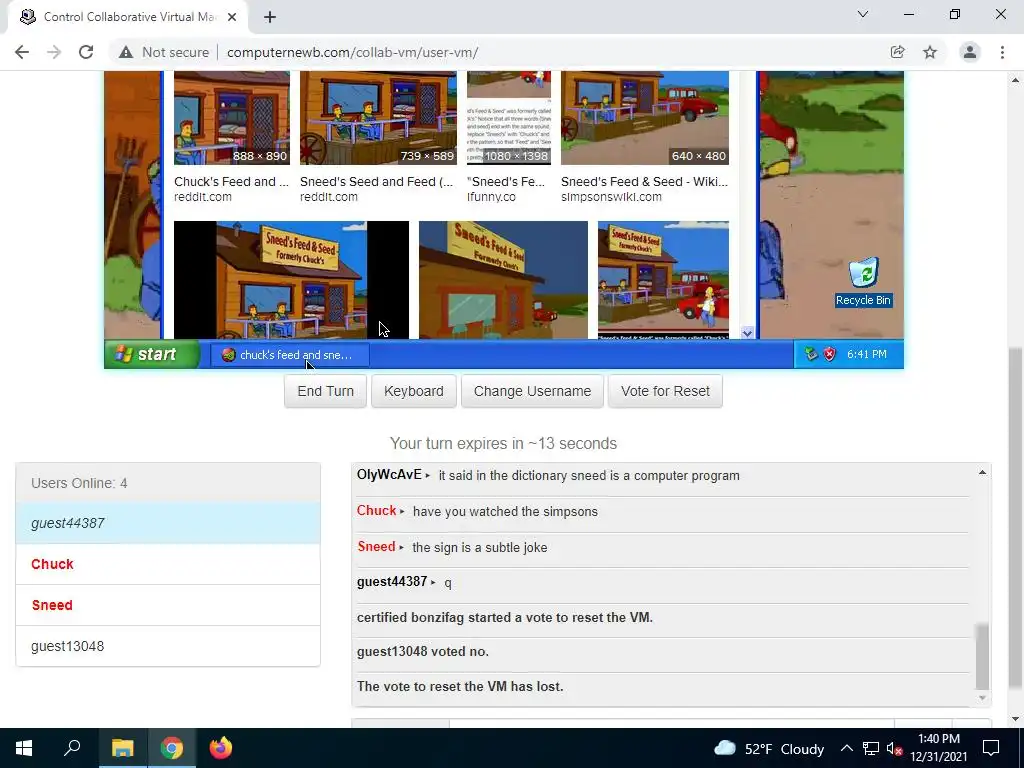The width and height of the screenshot is (1024, 768).
Task: Click the Not secure warning icon
Action: 126,52
